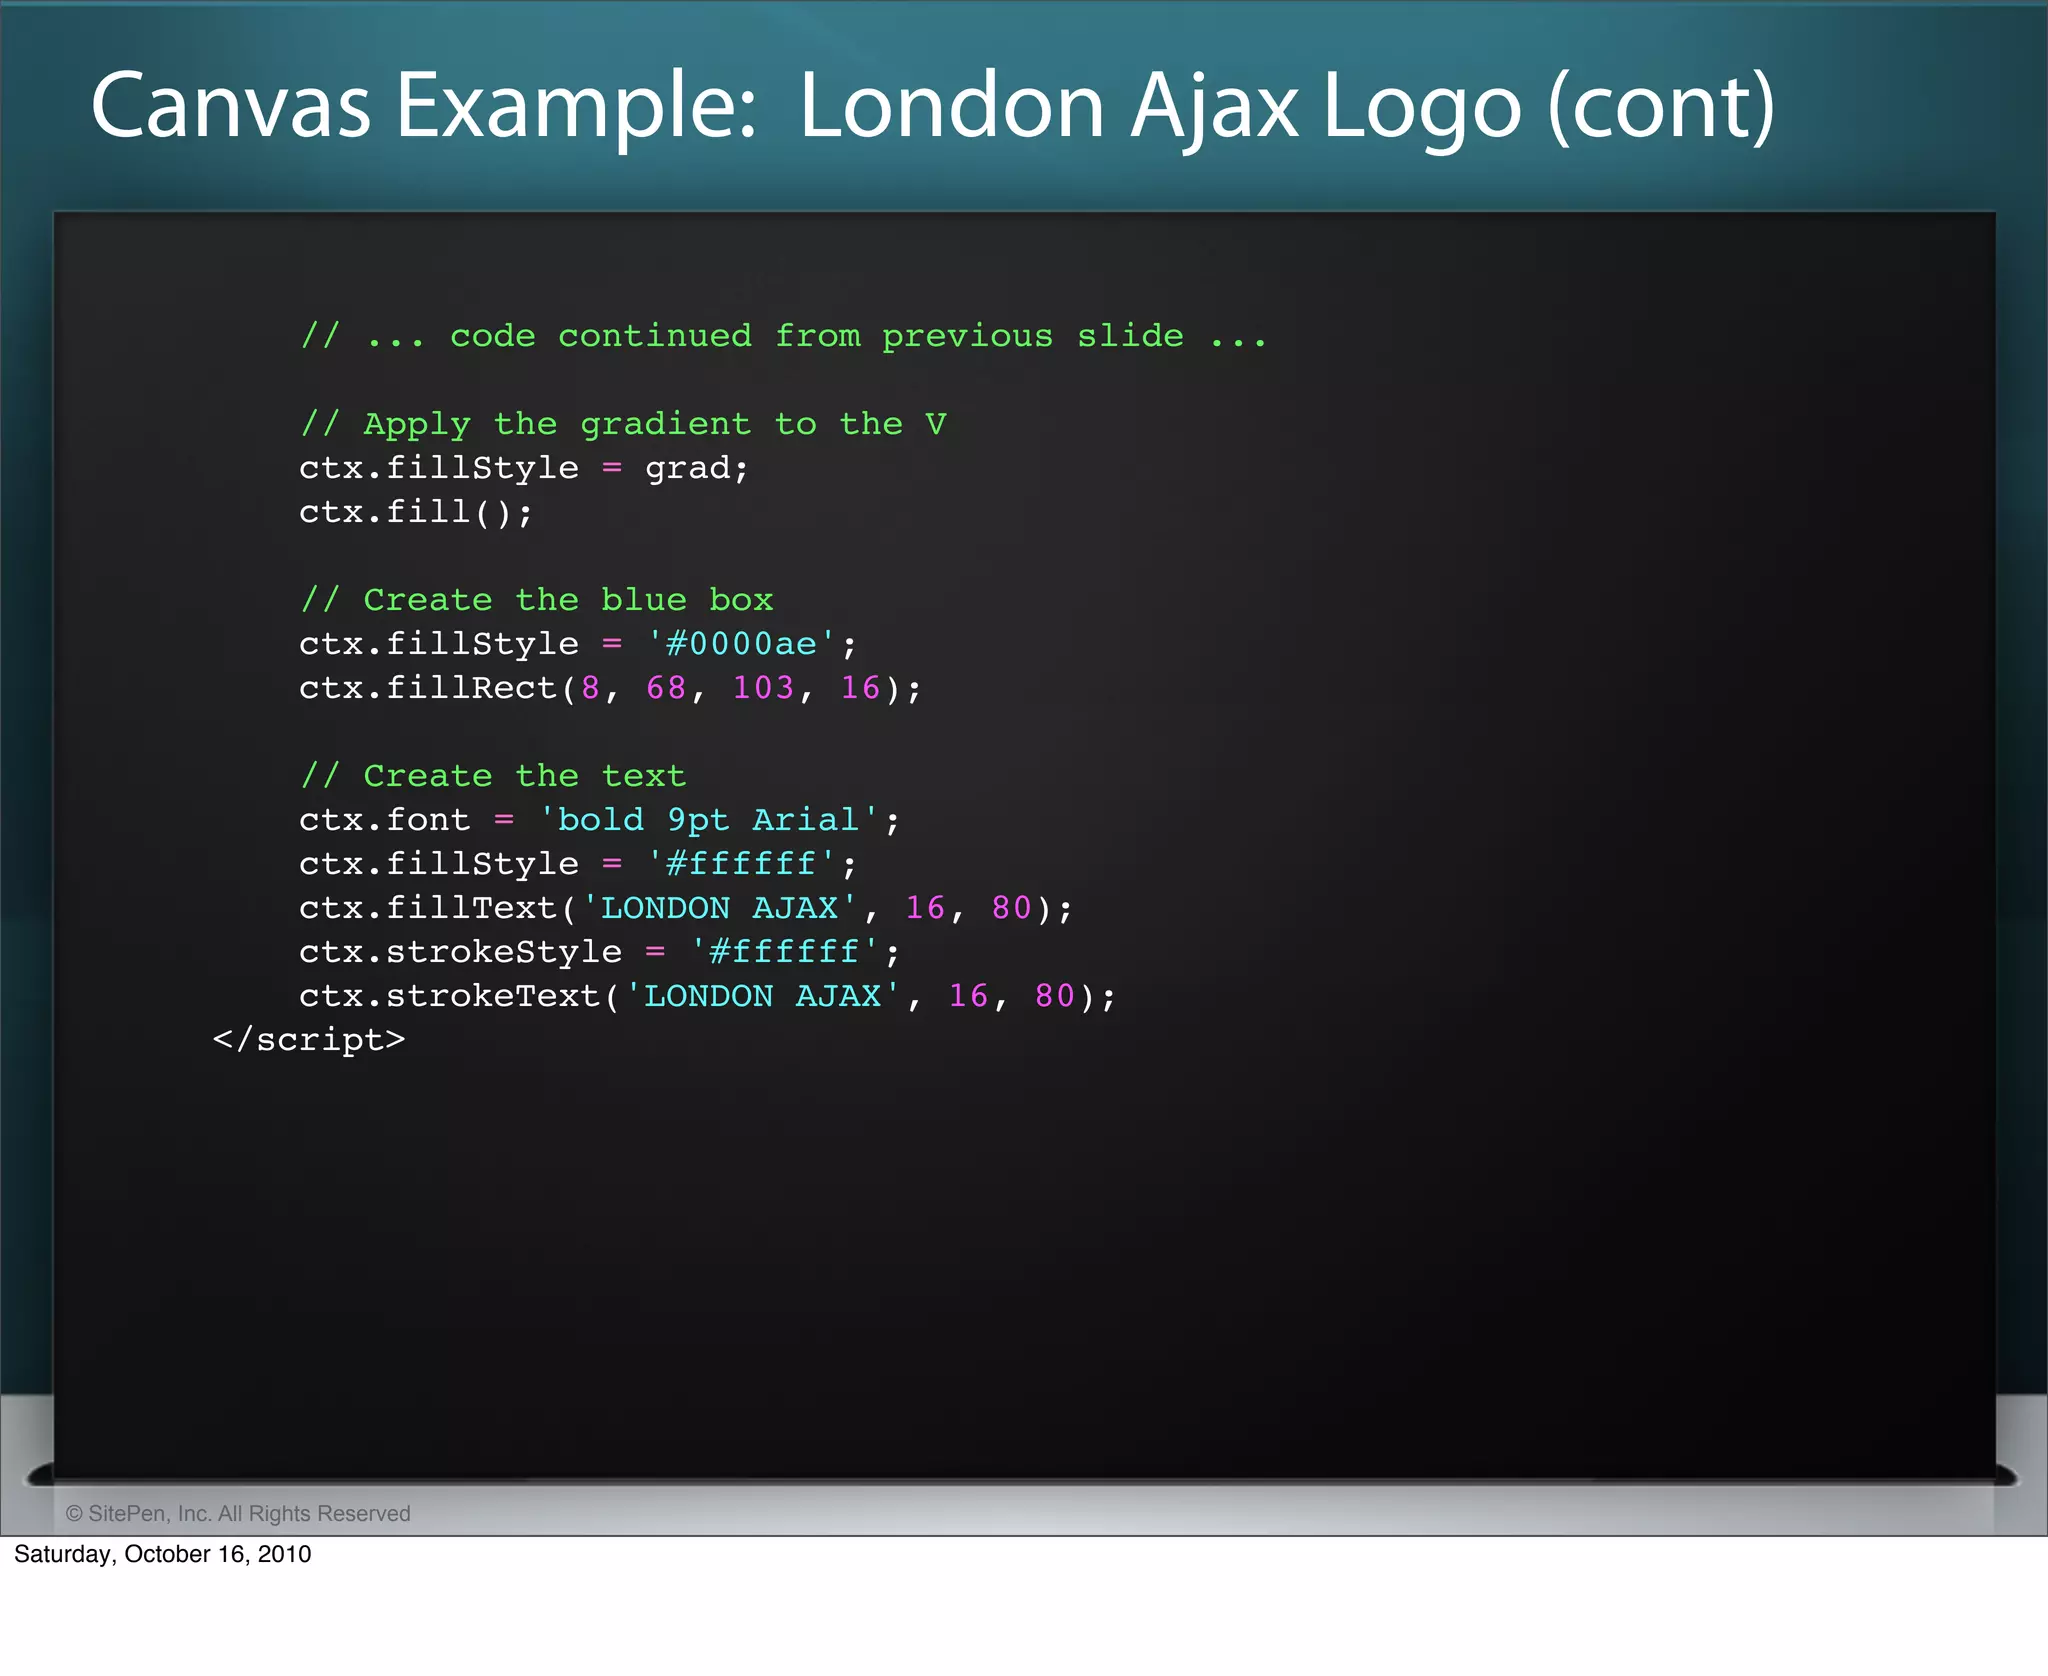Click the 'bold 9pt Arial' font string

point(708,820)
